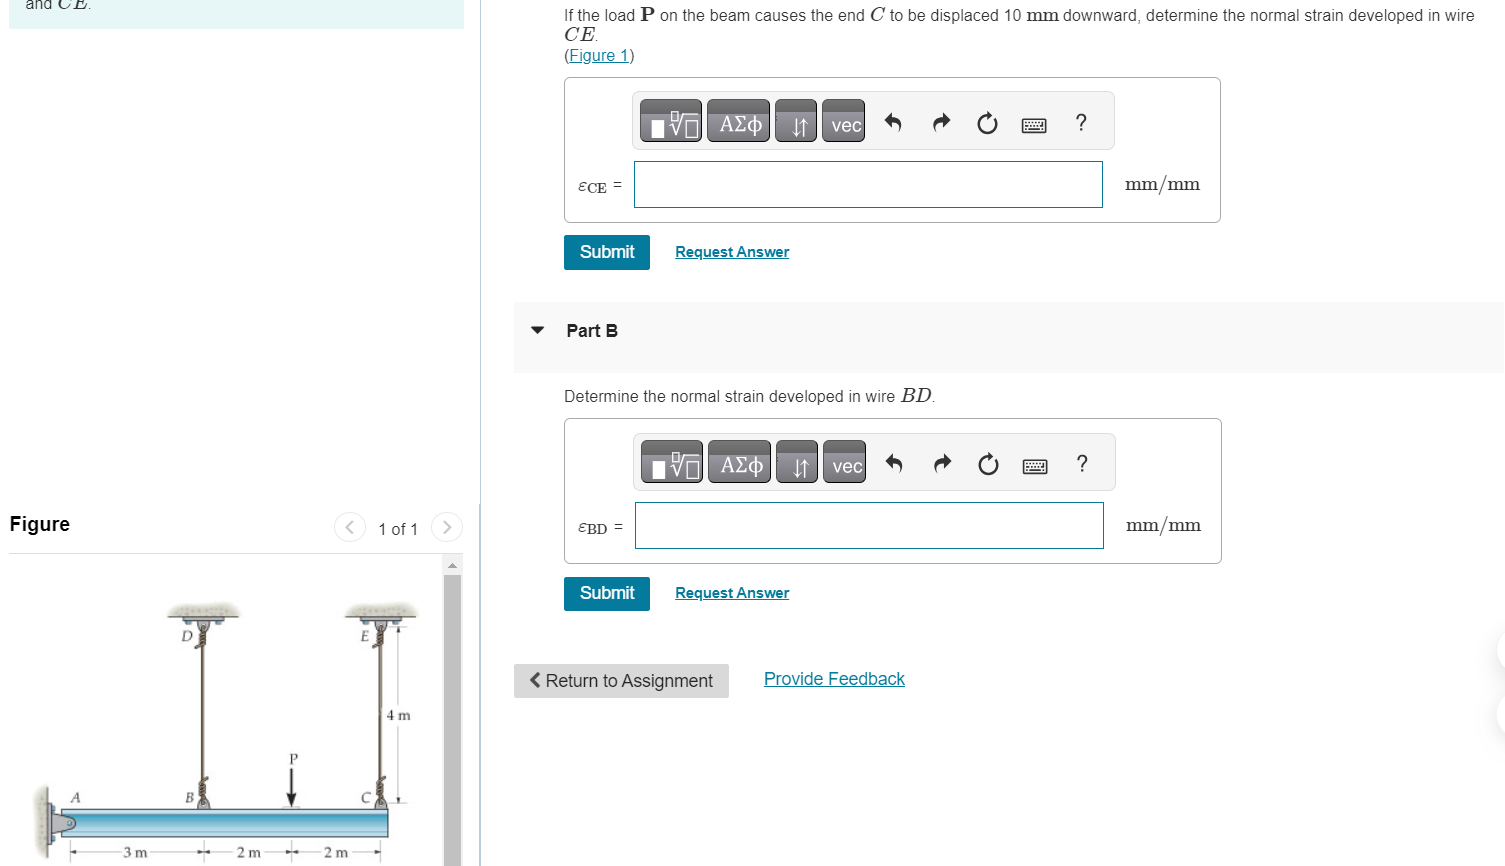Image resolution: width=1505 pixels, height=866 pixels.
Task: Click inside the εBD answer field
Action: click(868, 524)
